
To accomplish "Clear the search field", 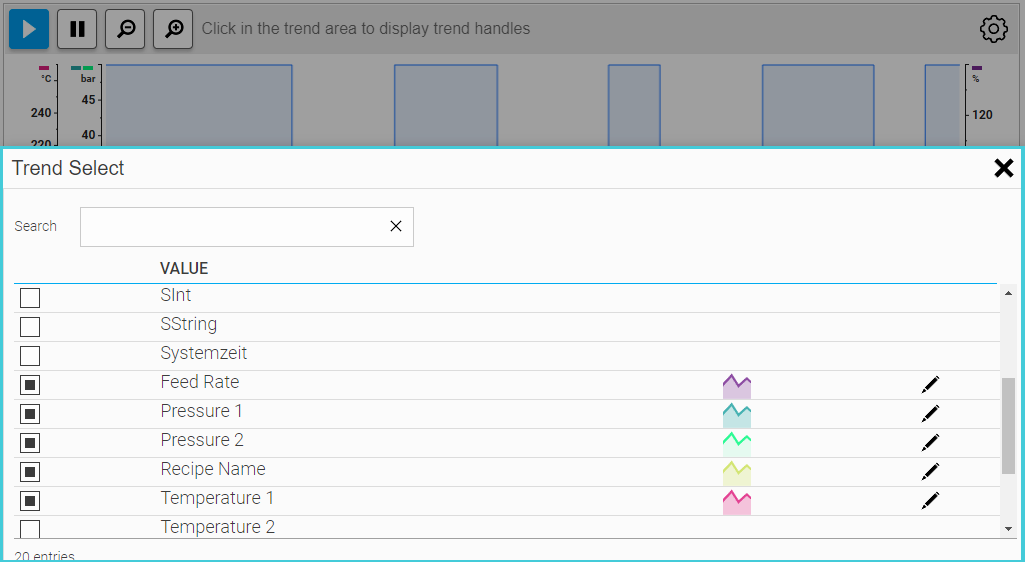I will (x=395, y=227).
